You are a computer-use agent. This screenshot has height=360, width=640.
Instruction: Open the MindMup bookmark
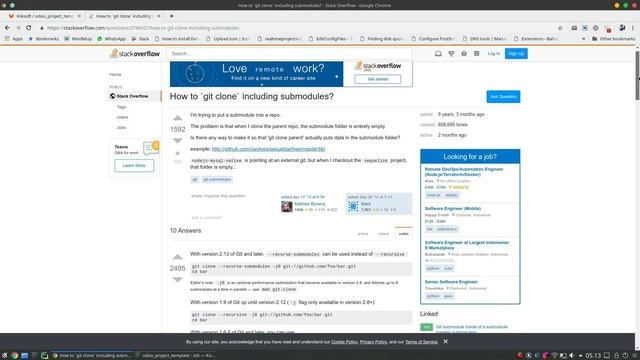(x=78, y=39)
